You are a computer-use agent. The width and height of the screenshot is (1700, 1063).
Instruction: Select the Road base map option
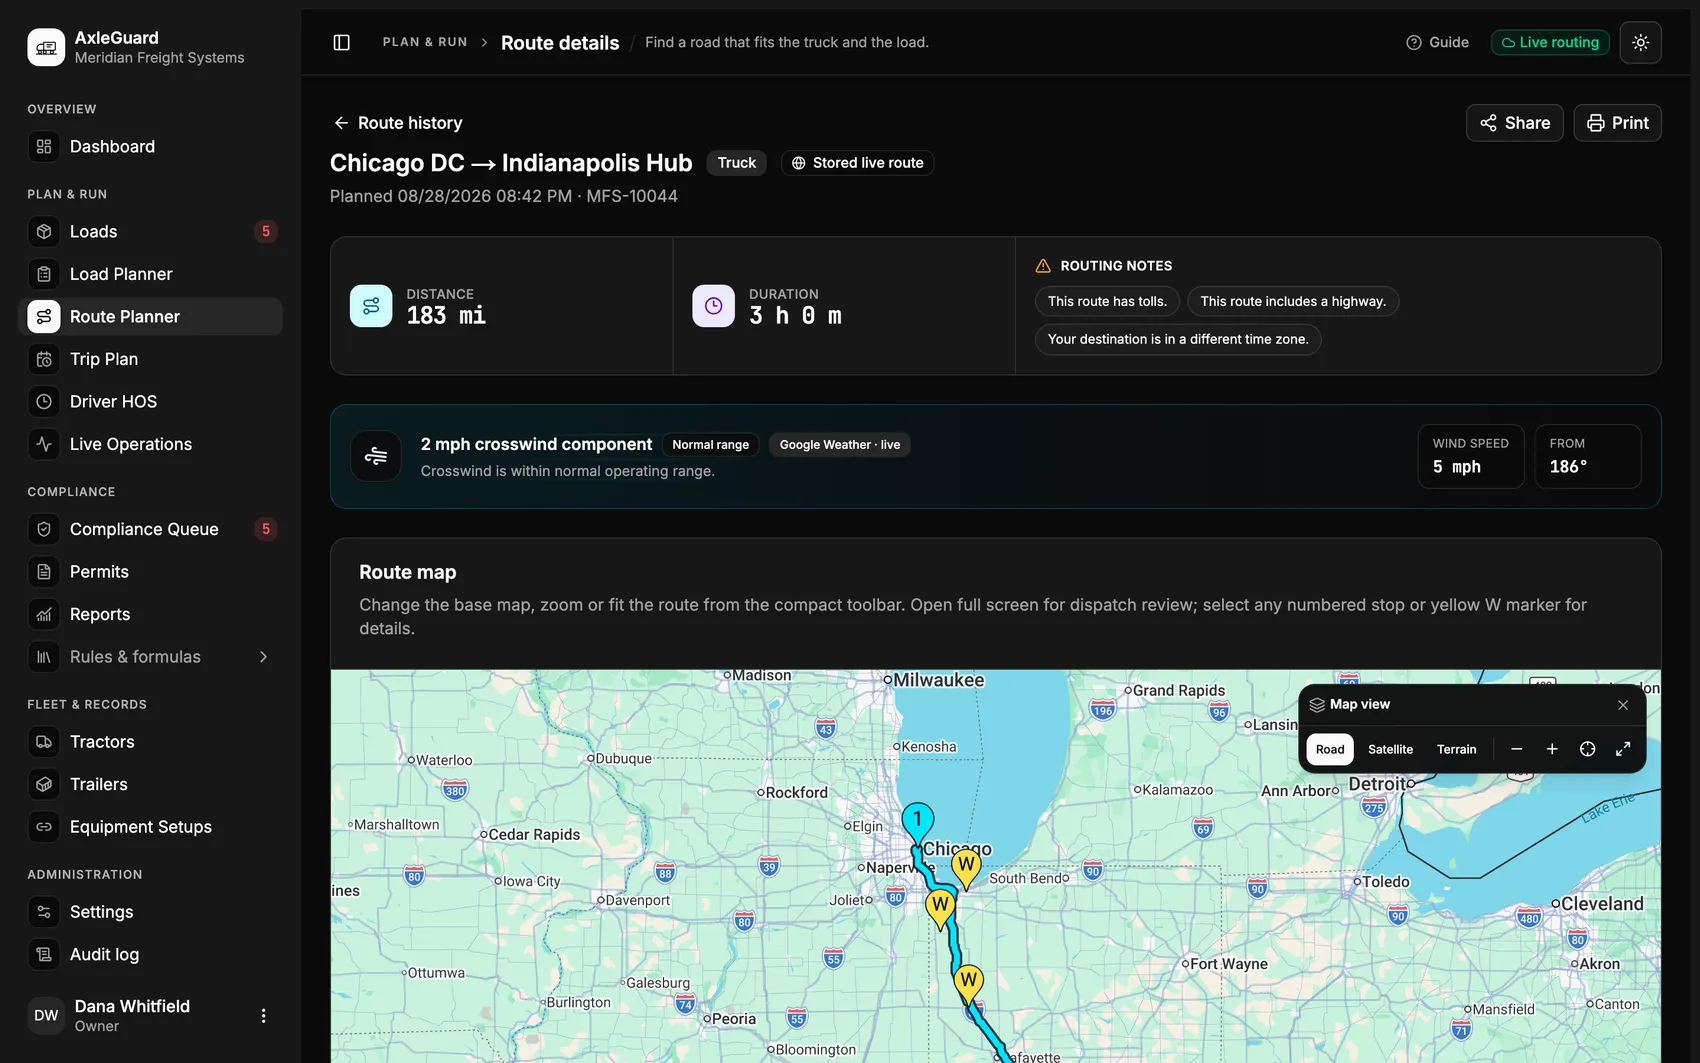[1329, 749]
